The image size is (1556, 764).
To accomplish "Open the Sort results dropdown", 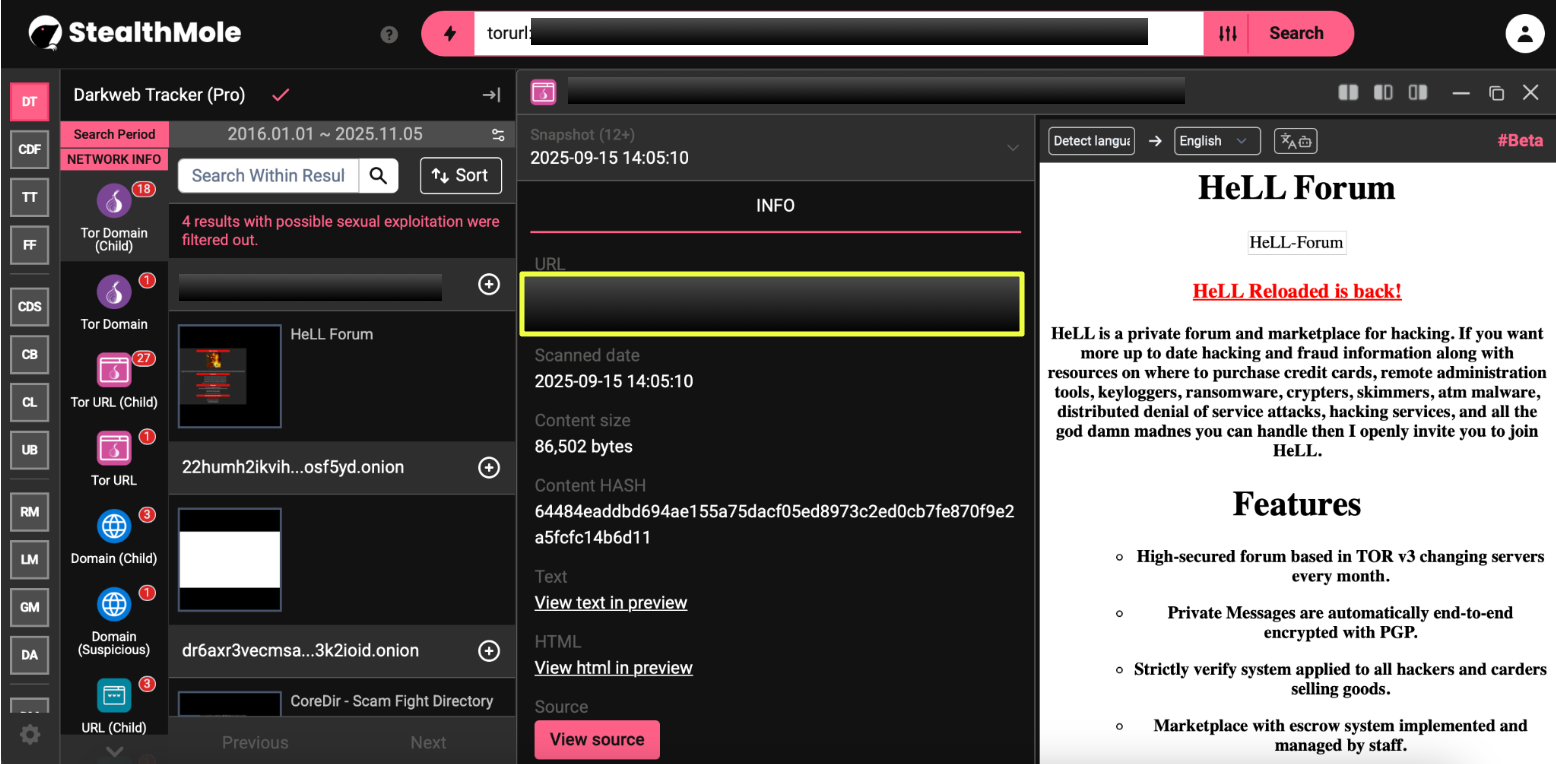I will (460, 176).
